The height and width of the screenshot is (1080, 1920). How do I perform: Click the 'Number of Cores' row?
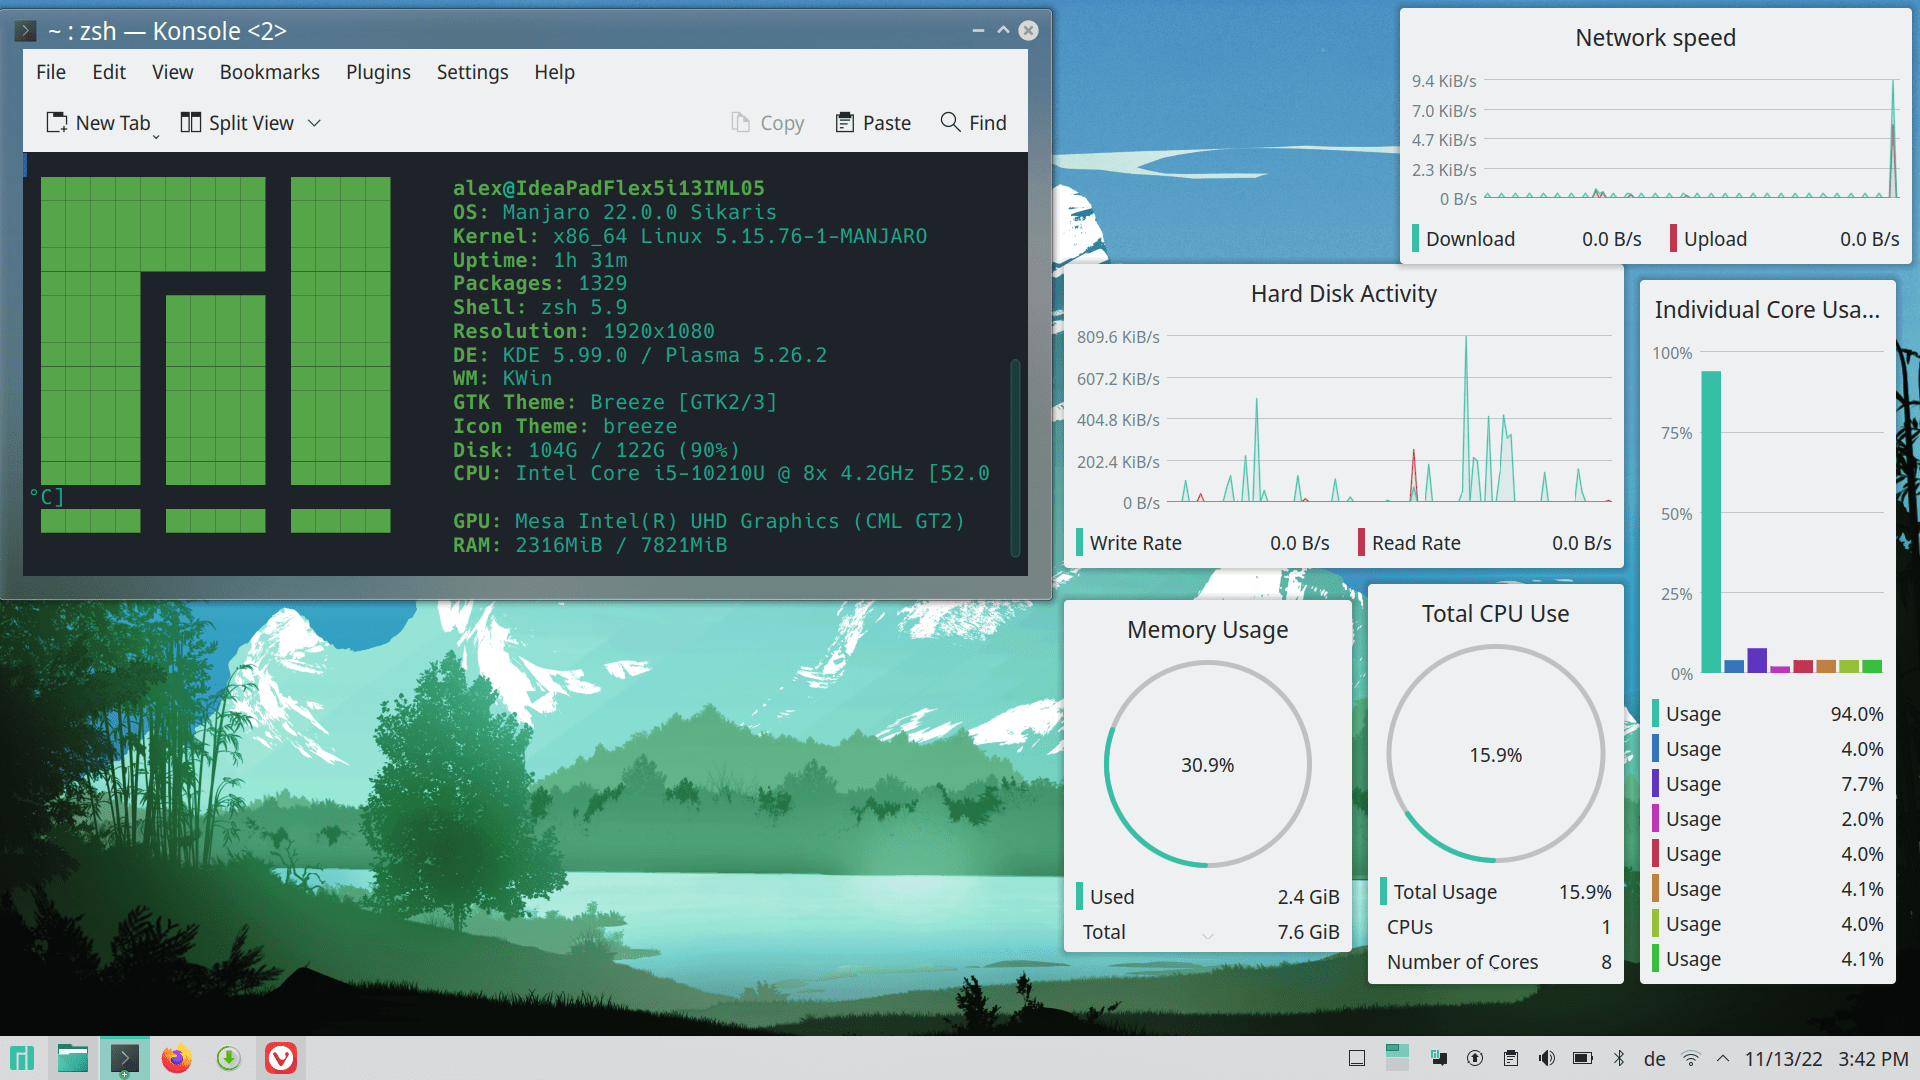click(x=1498, y=962)
